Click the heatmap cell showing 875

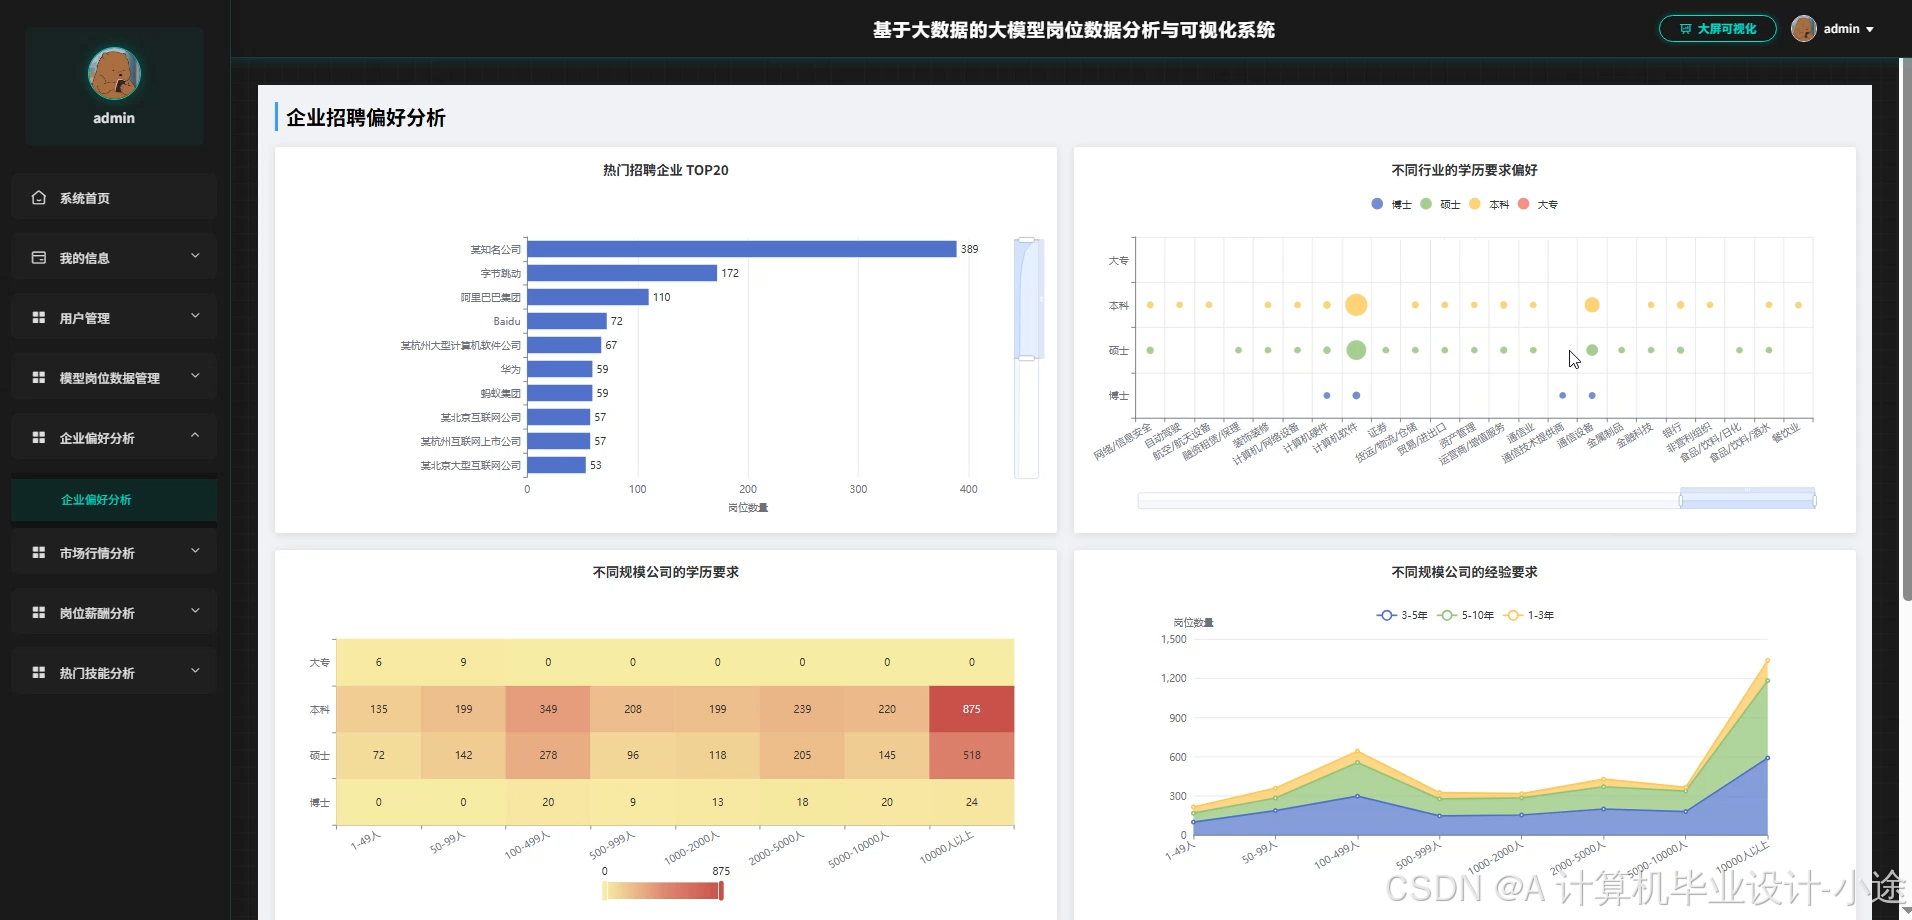972,709
